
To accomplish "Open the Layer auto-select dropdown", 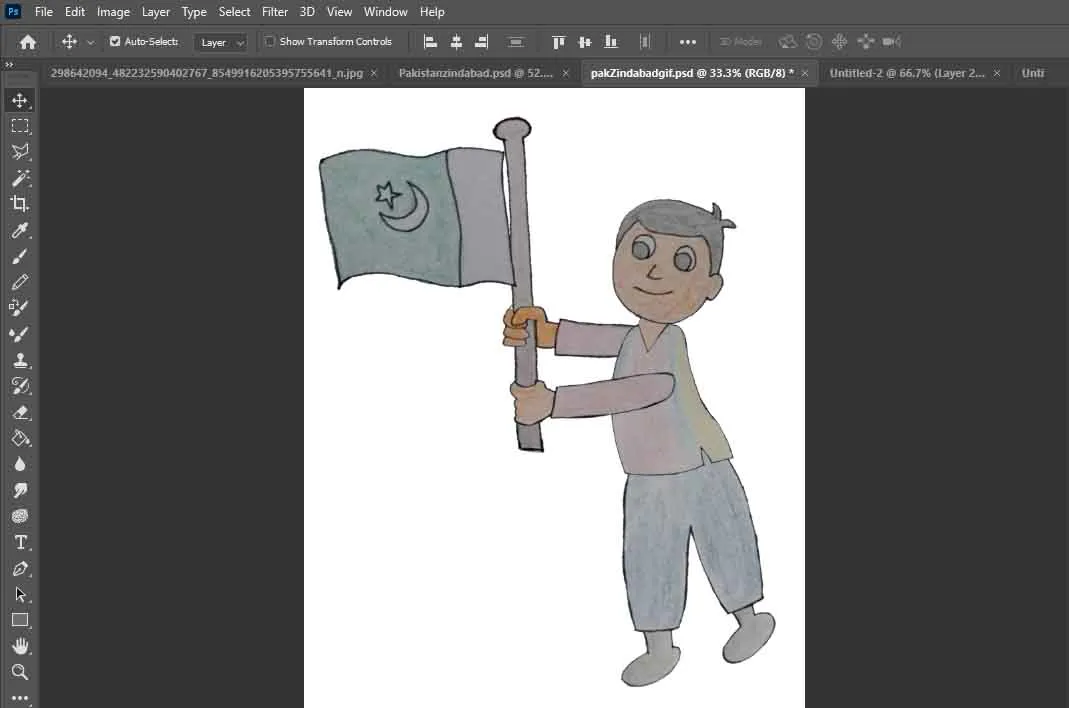I will [x=221, y=42].
